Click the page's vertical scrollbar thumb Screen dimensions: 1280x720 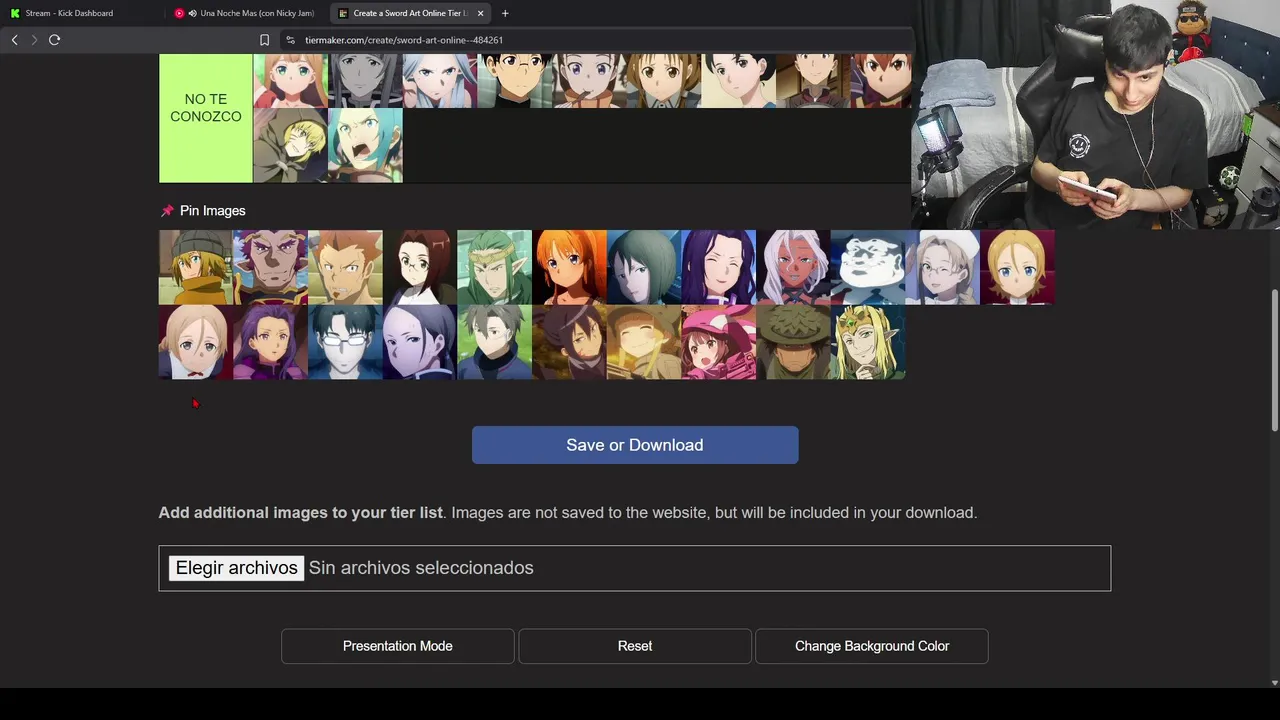[1274, 360]
